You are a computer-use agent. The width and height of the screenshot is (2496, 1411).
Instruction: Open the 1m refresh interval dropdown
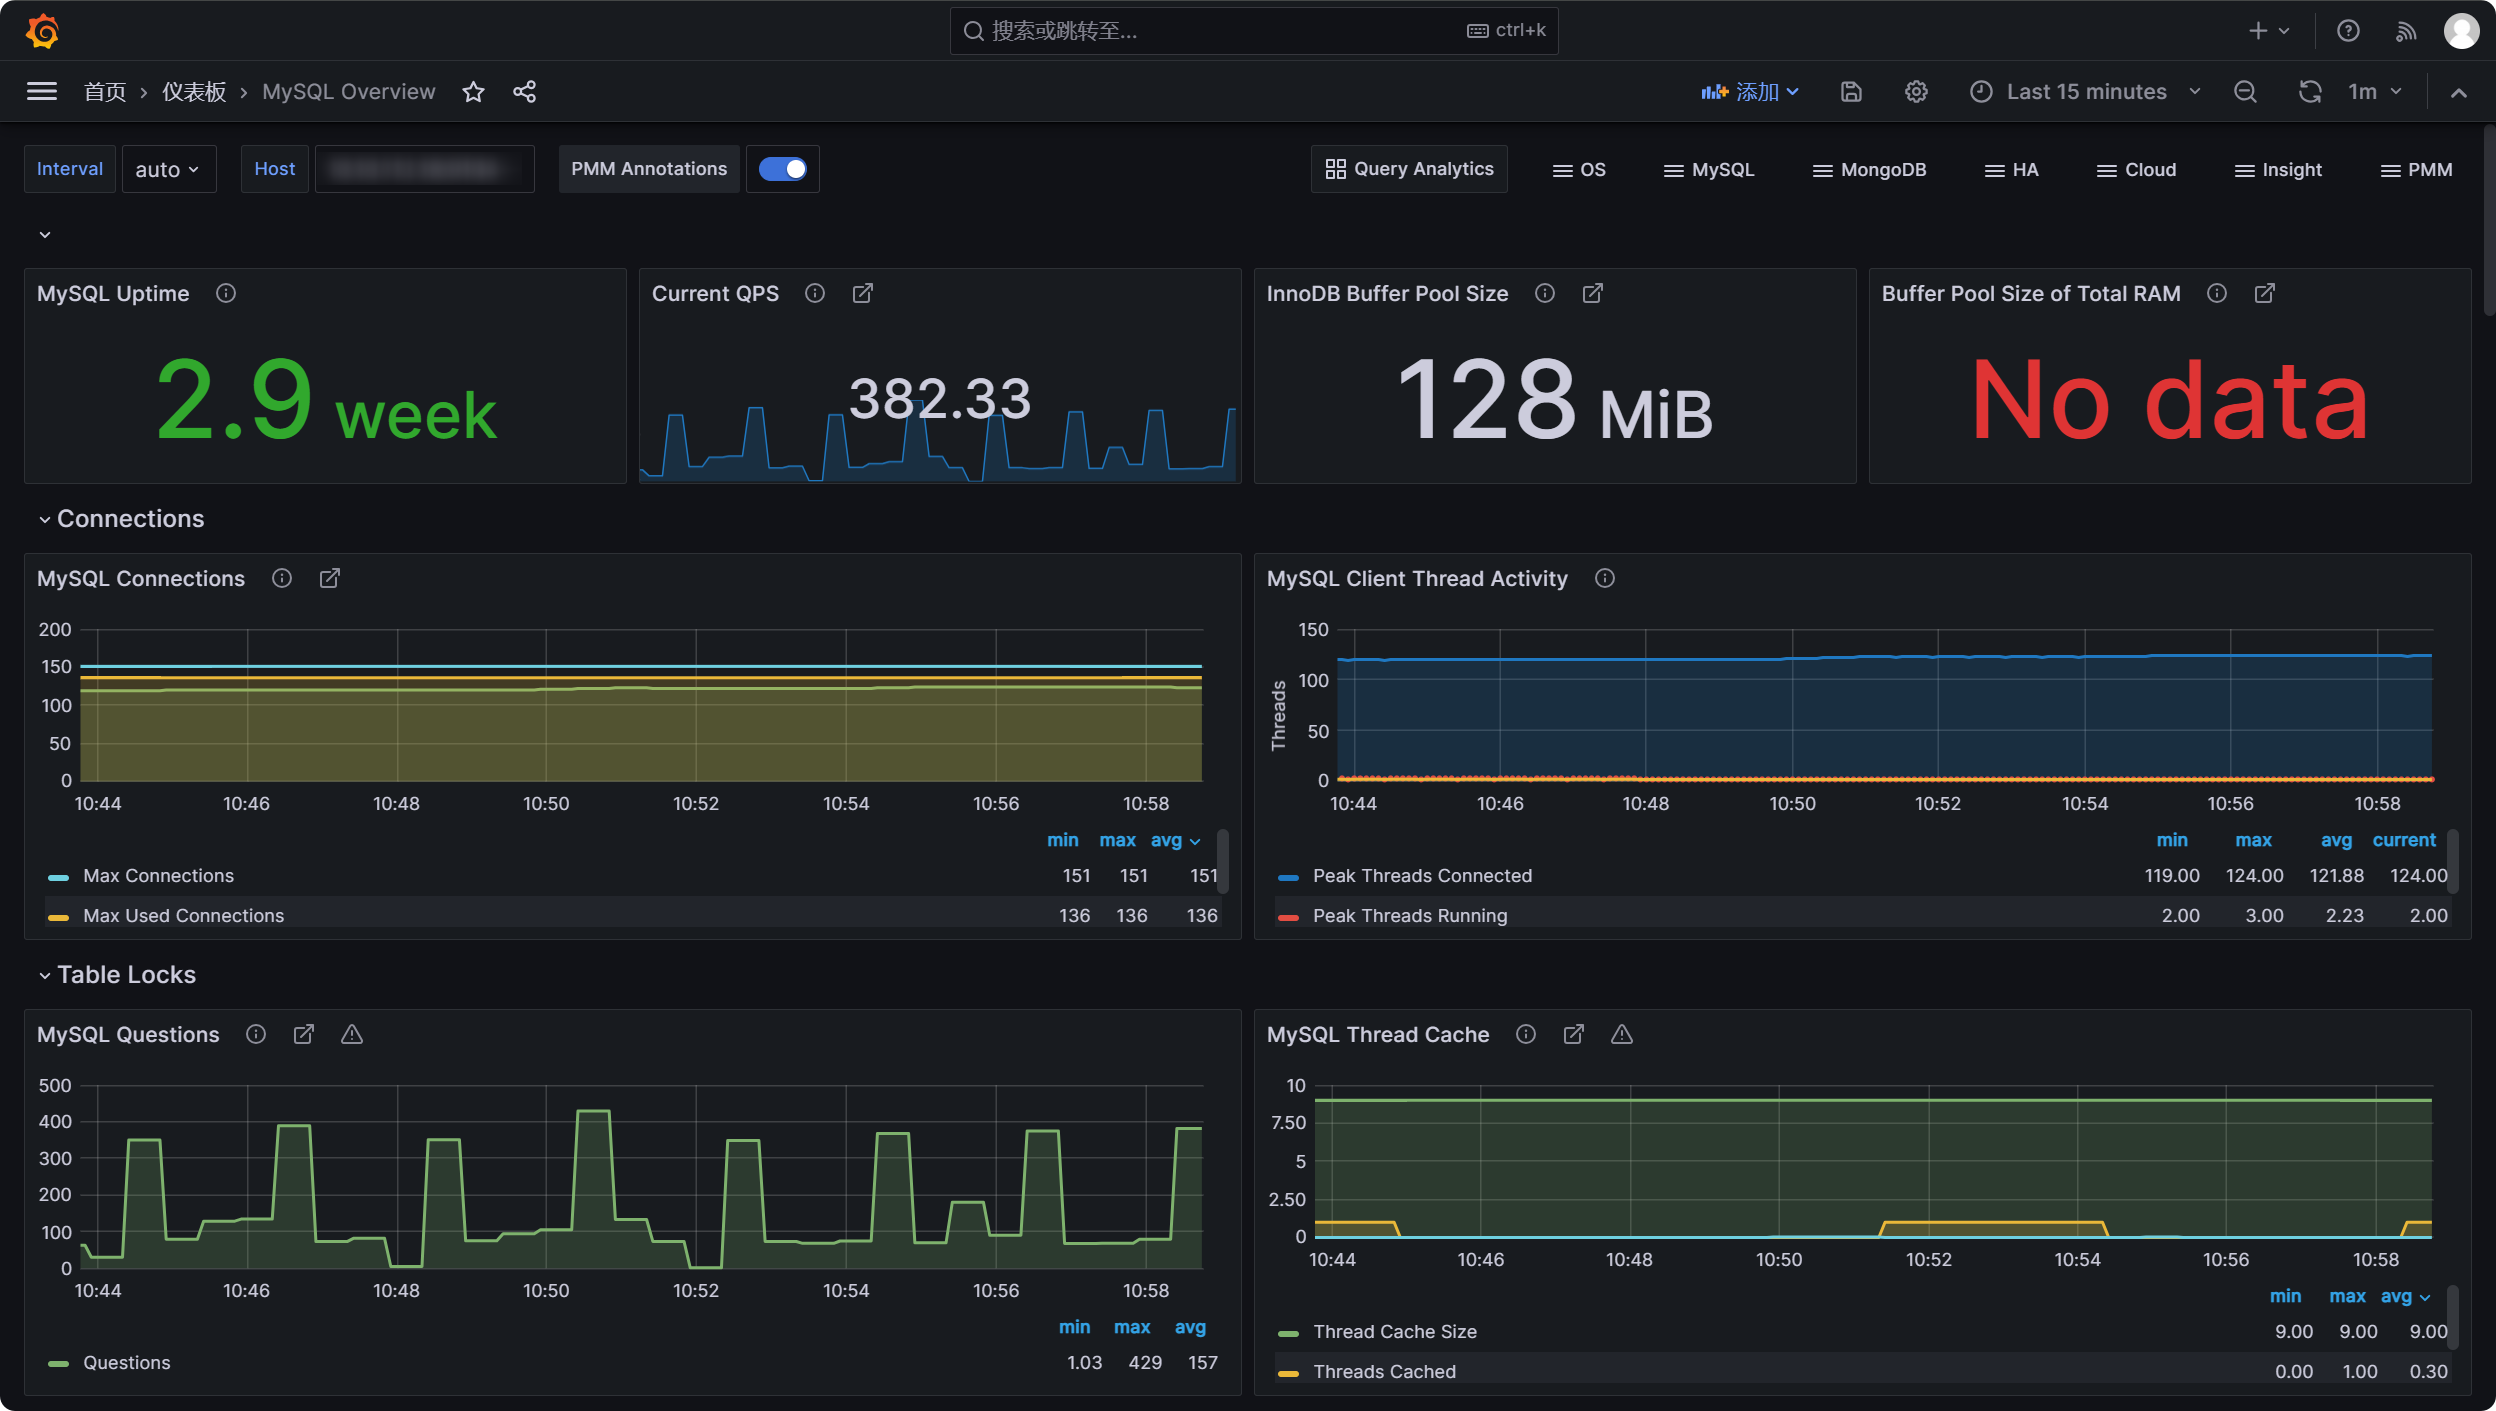pyautogui.click(x=2375, y=92)
